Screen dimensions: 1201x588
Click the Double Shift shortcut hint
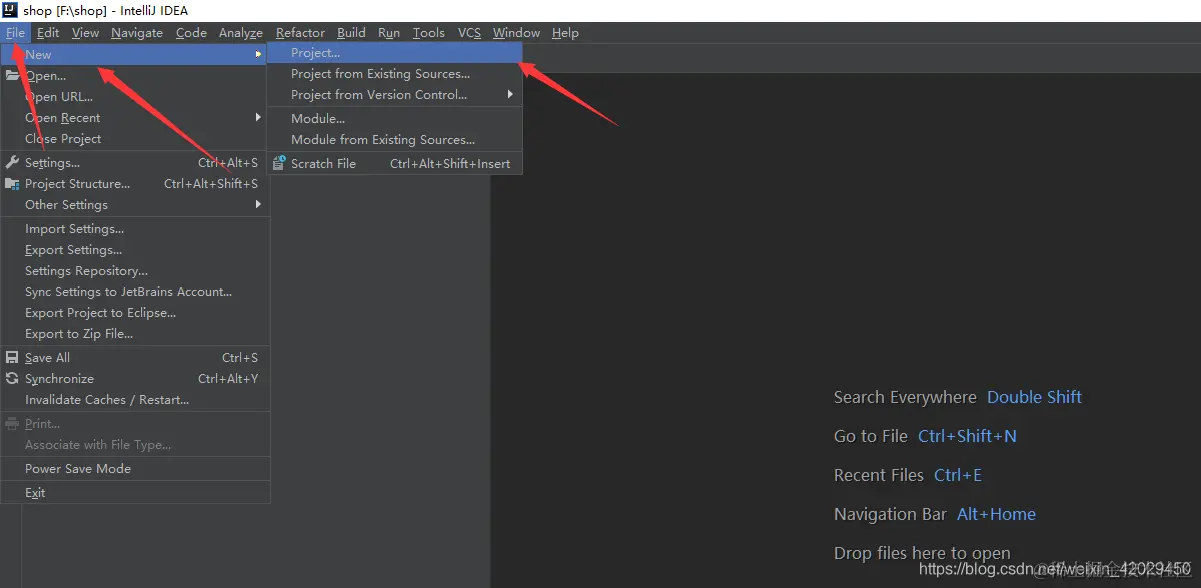tap(1034, 397)
